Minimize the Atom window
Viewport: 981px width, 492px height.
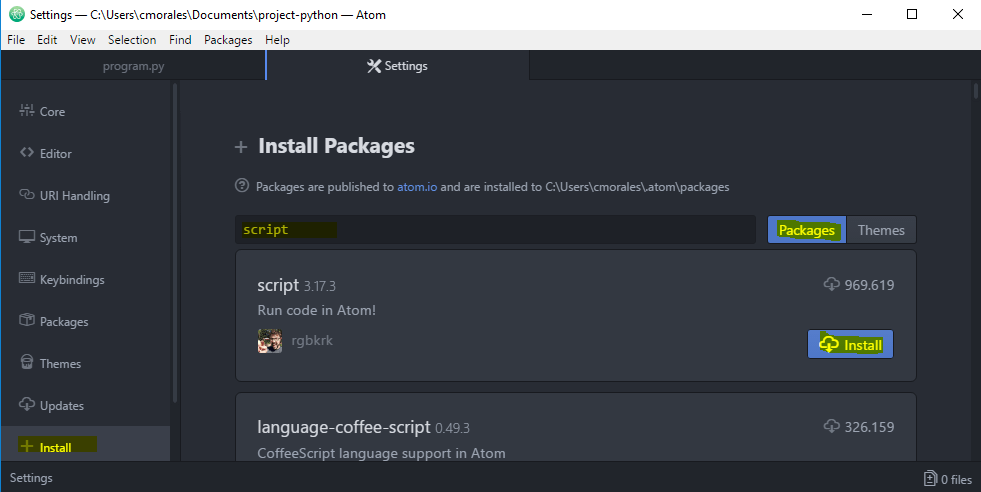coord(867,14)
